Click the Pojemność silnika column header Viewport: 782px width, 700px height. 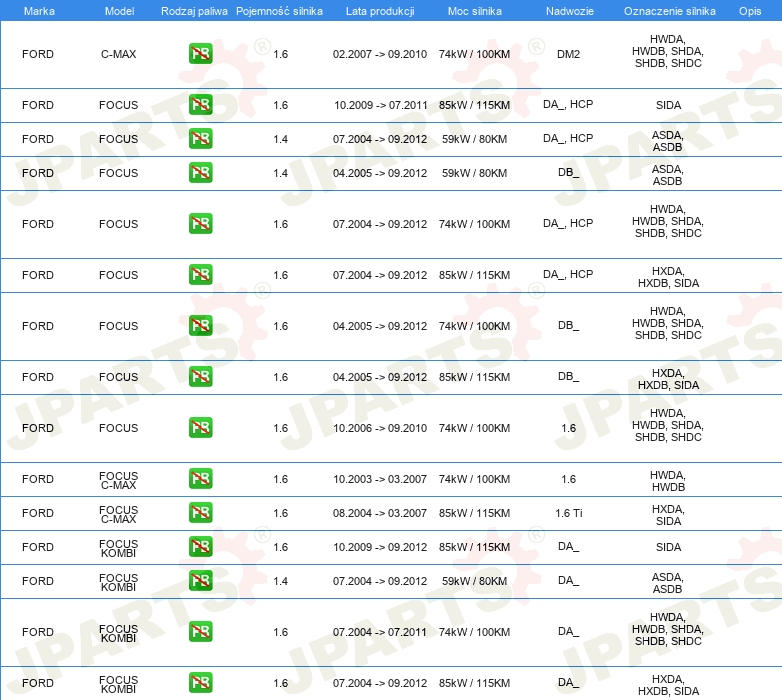pyautogui.click(x=279, y=10)
